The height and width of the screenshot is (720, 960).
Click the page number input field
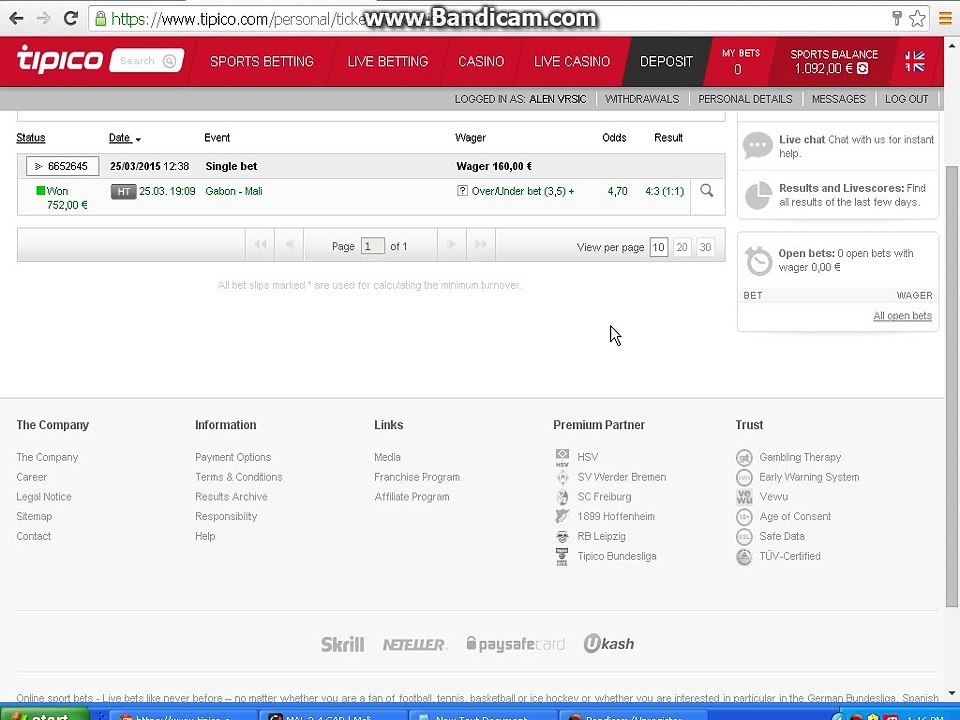coord(373,246)
